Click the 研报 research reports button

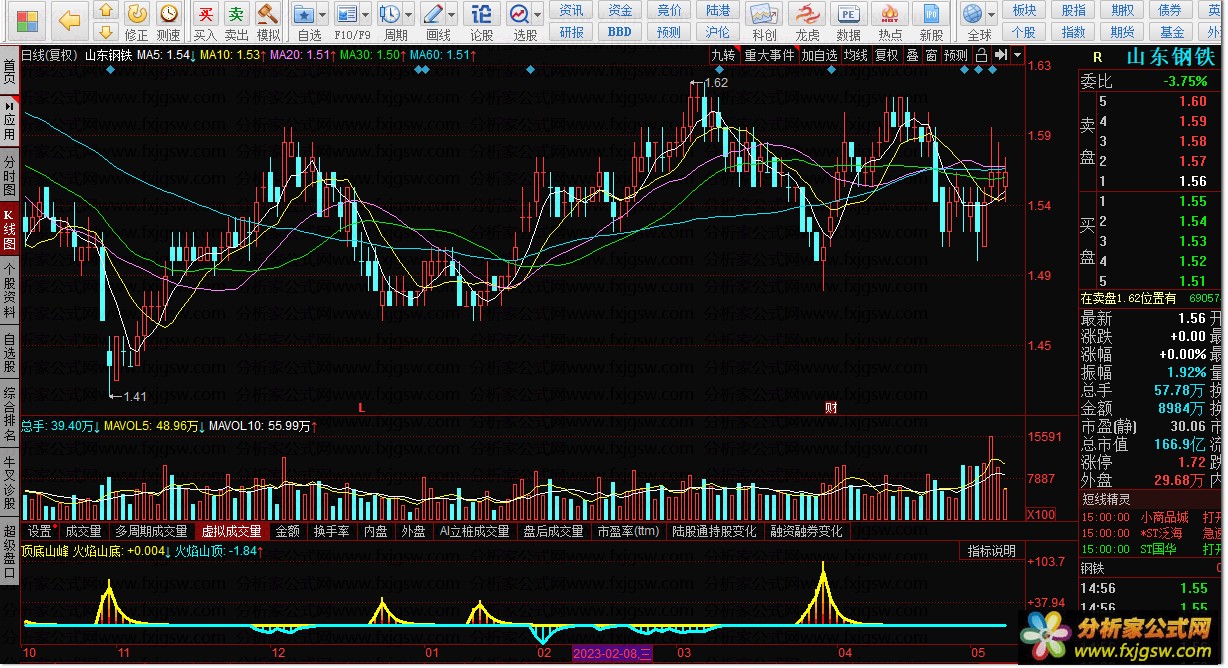click(572, 32)
